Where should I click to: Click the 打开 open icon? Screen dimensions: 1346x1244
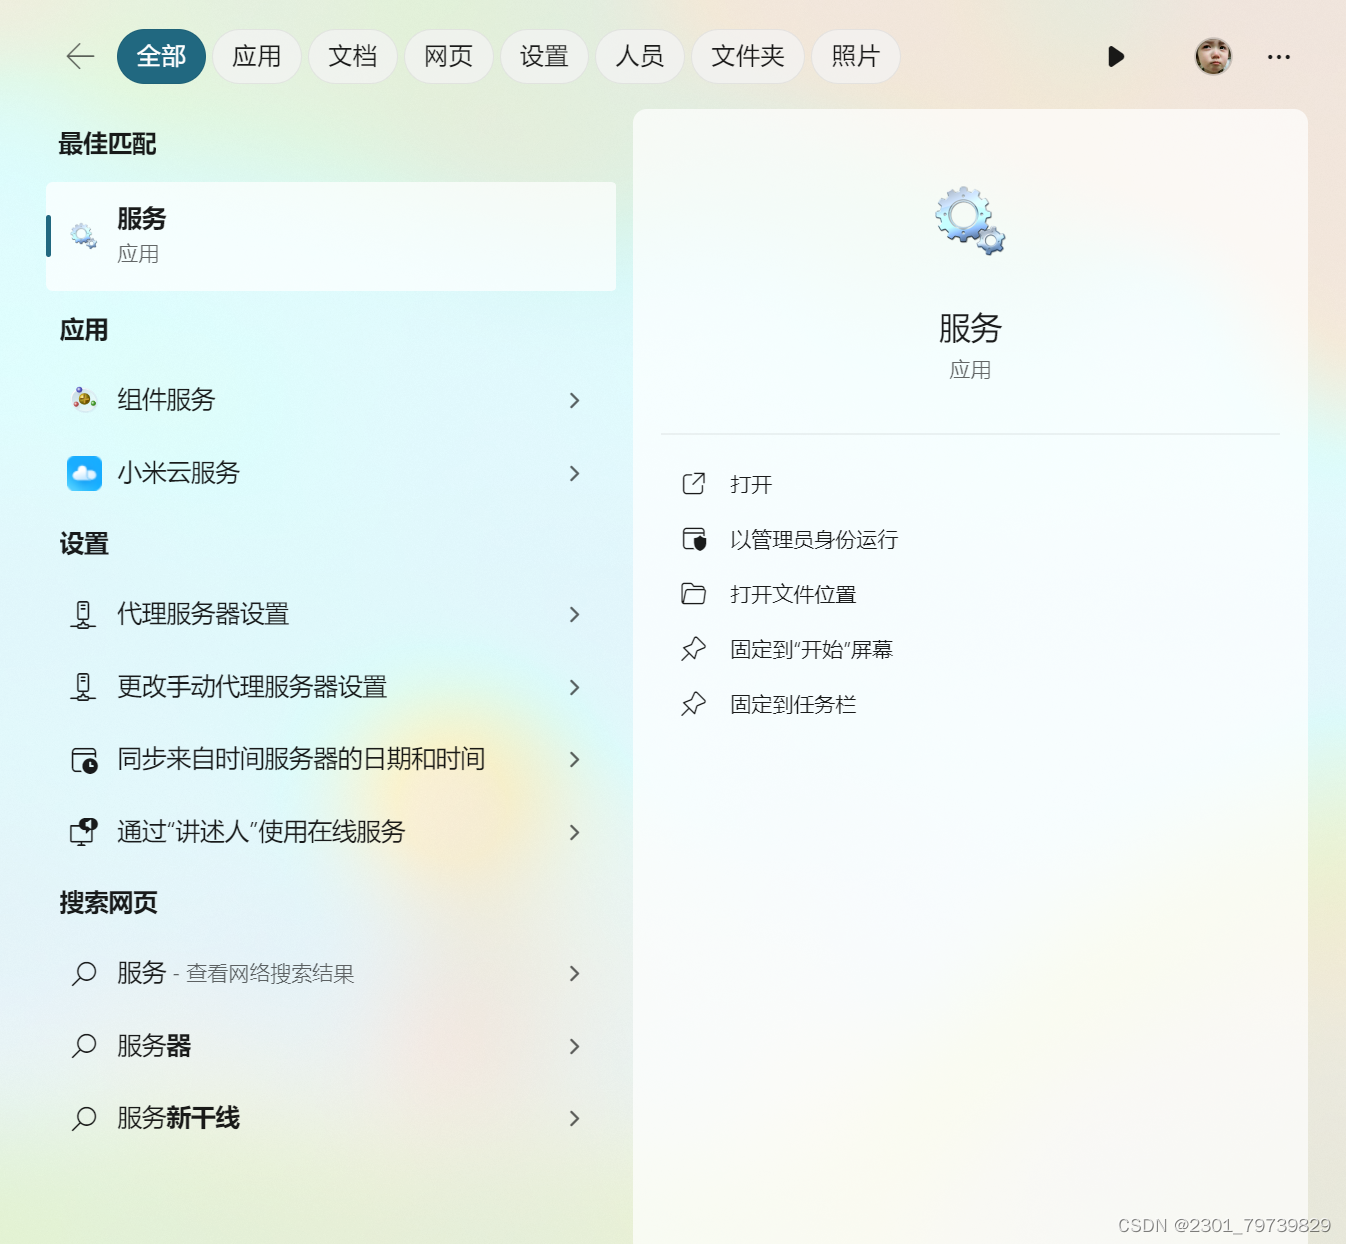(693, 484)
